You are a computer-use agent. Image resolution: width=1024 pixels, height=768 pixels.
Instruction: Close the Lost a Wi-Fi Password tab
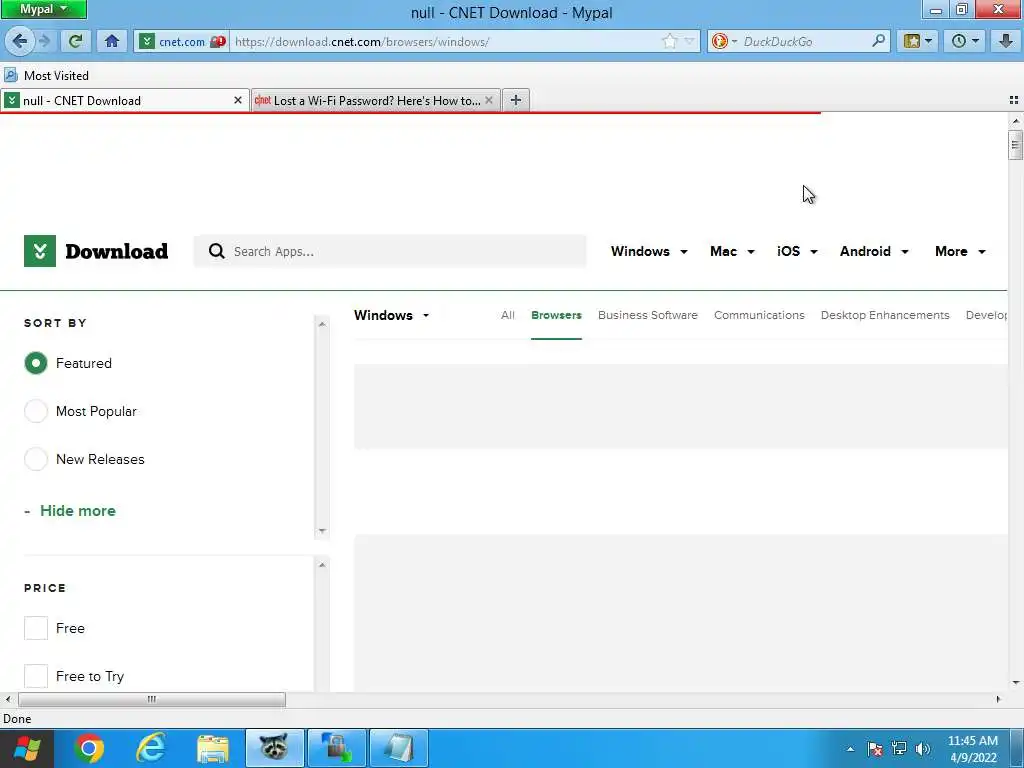click(x=488, y=101)
